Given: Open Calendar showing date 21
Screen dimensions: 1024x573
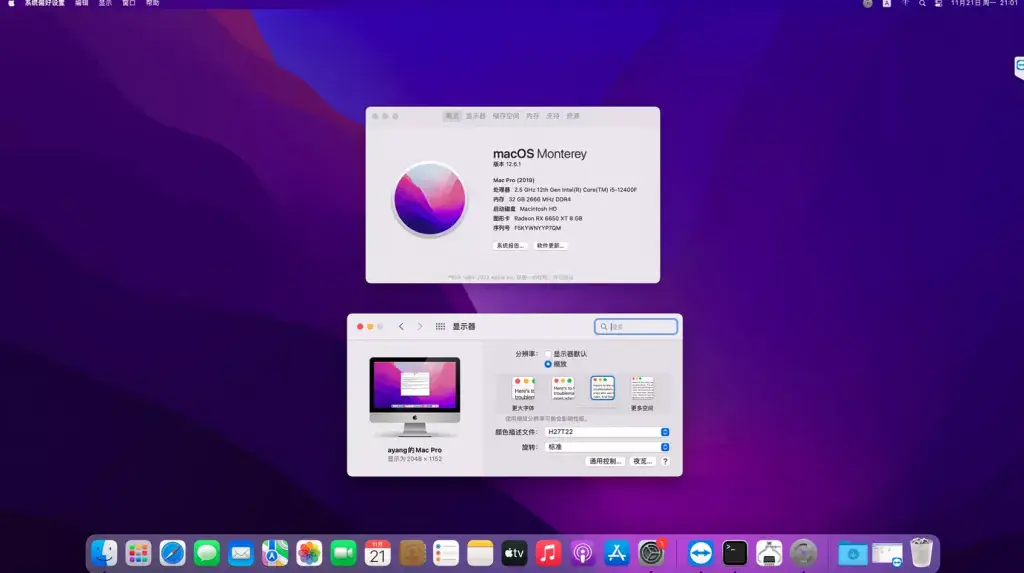Looking at the screenshot, I should coord(377,553).
